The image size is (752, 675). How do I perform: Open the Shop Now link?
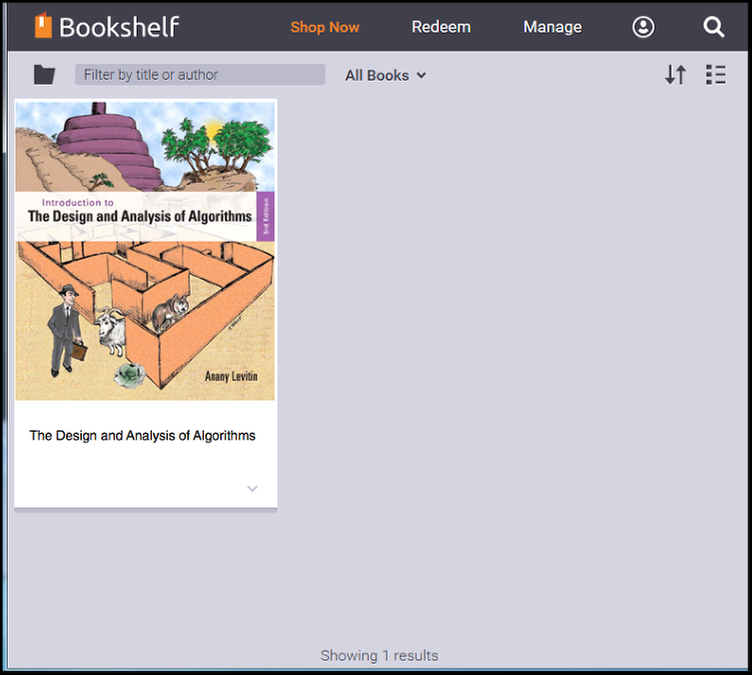[325, 27]
